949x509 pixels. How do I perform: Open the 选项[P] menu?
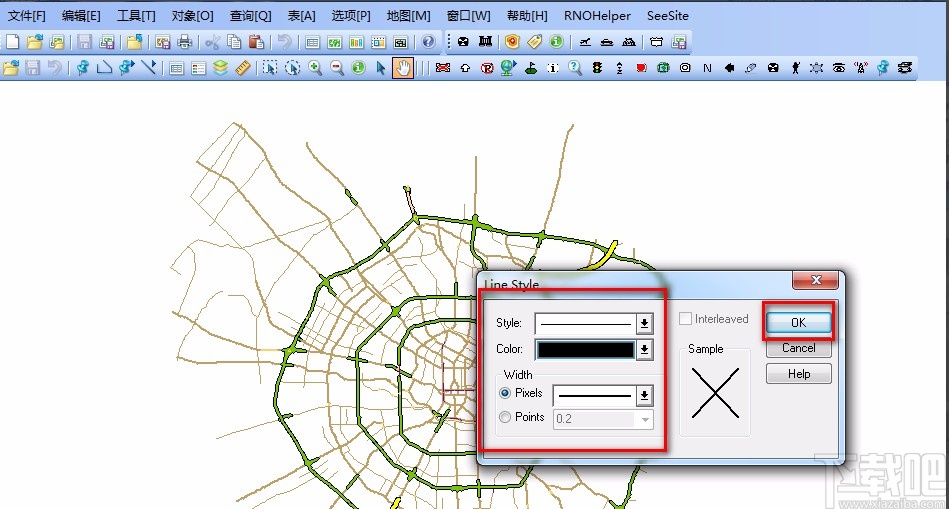351,16
